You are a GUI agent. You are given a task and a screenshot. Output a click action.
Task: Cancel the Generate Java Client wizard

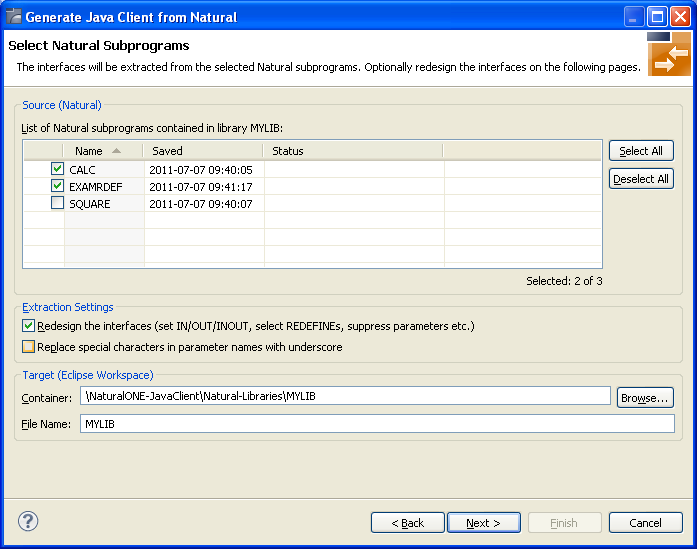click(645, 523)
